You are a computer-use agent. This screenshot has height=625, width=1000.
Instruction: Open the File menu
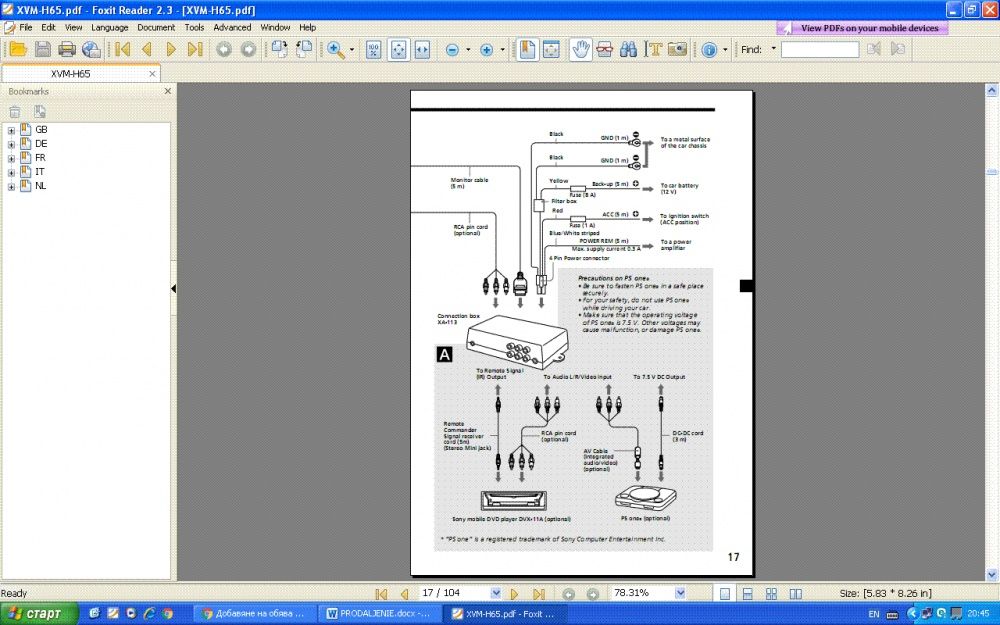[26, 27]
